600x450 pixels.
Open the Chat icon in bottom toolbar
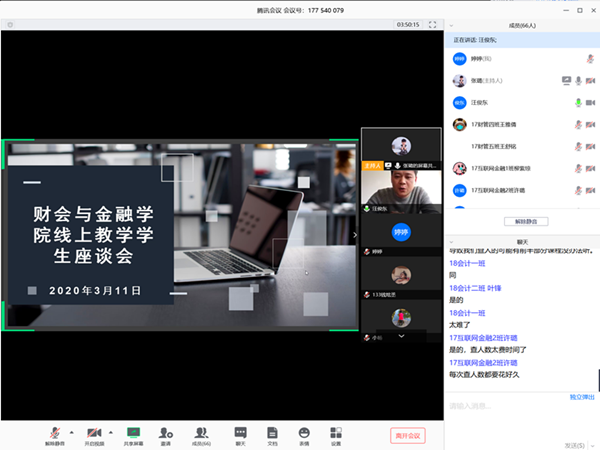[x=240, y=432]
